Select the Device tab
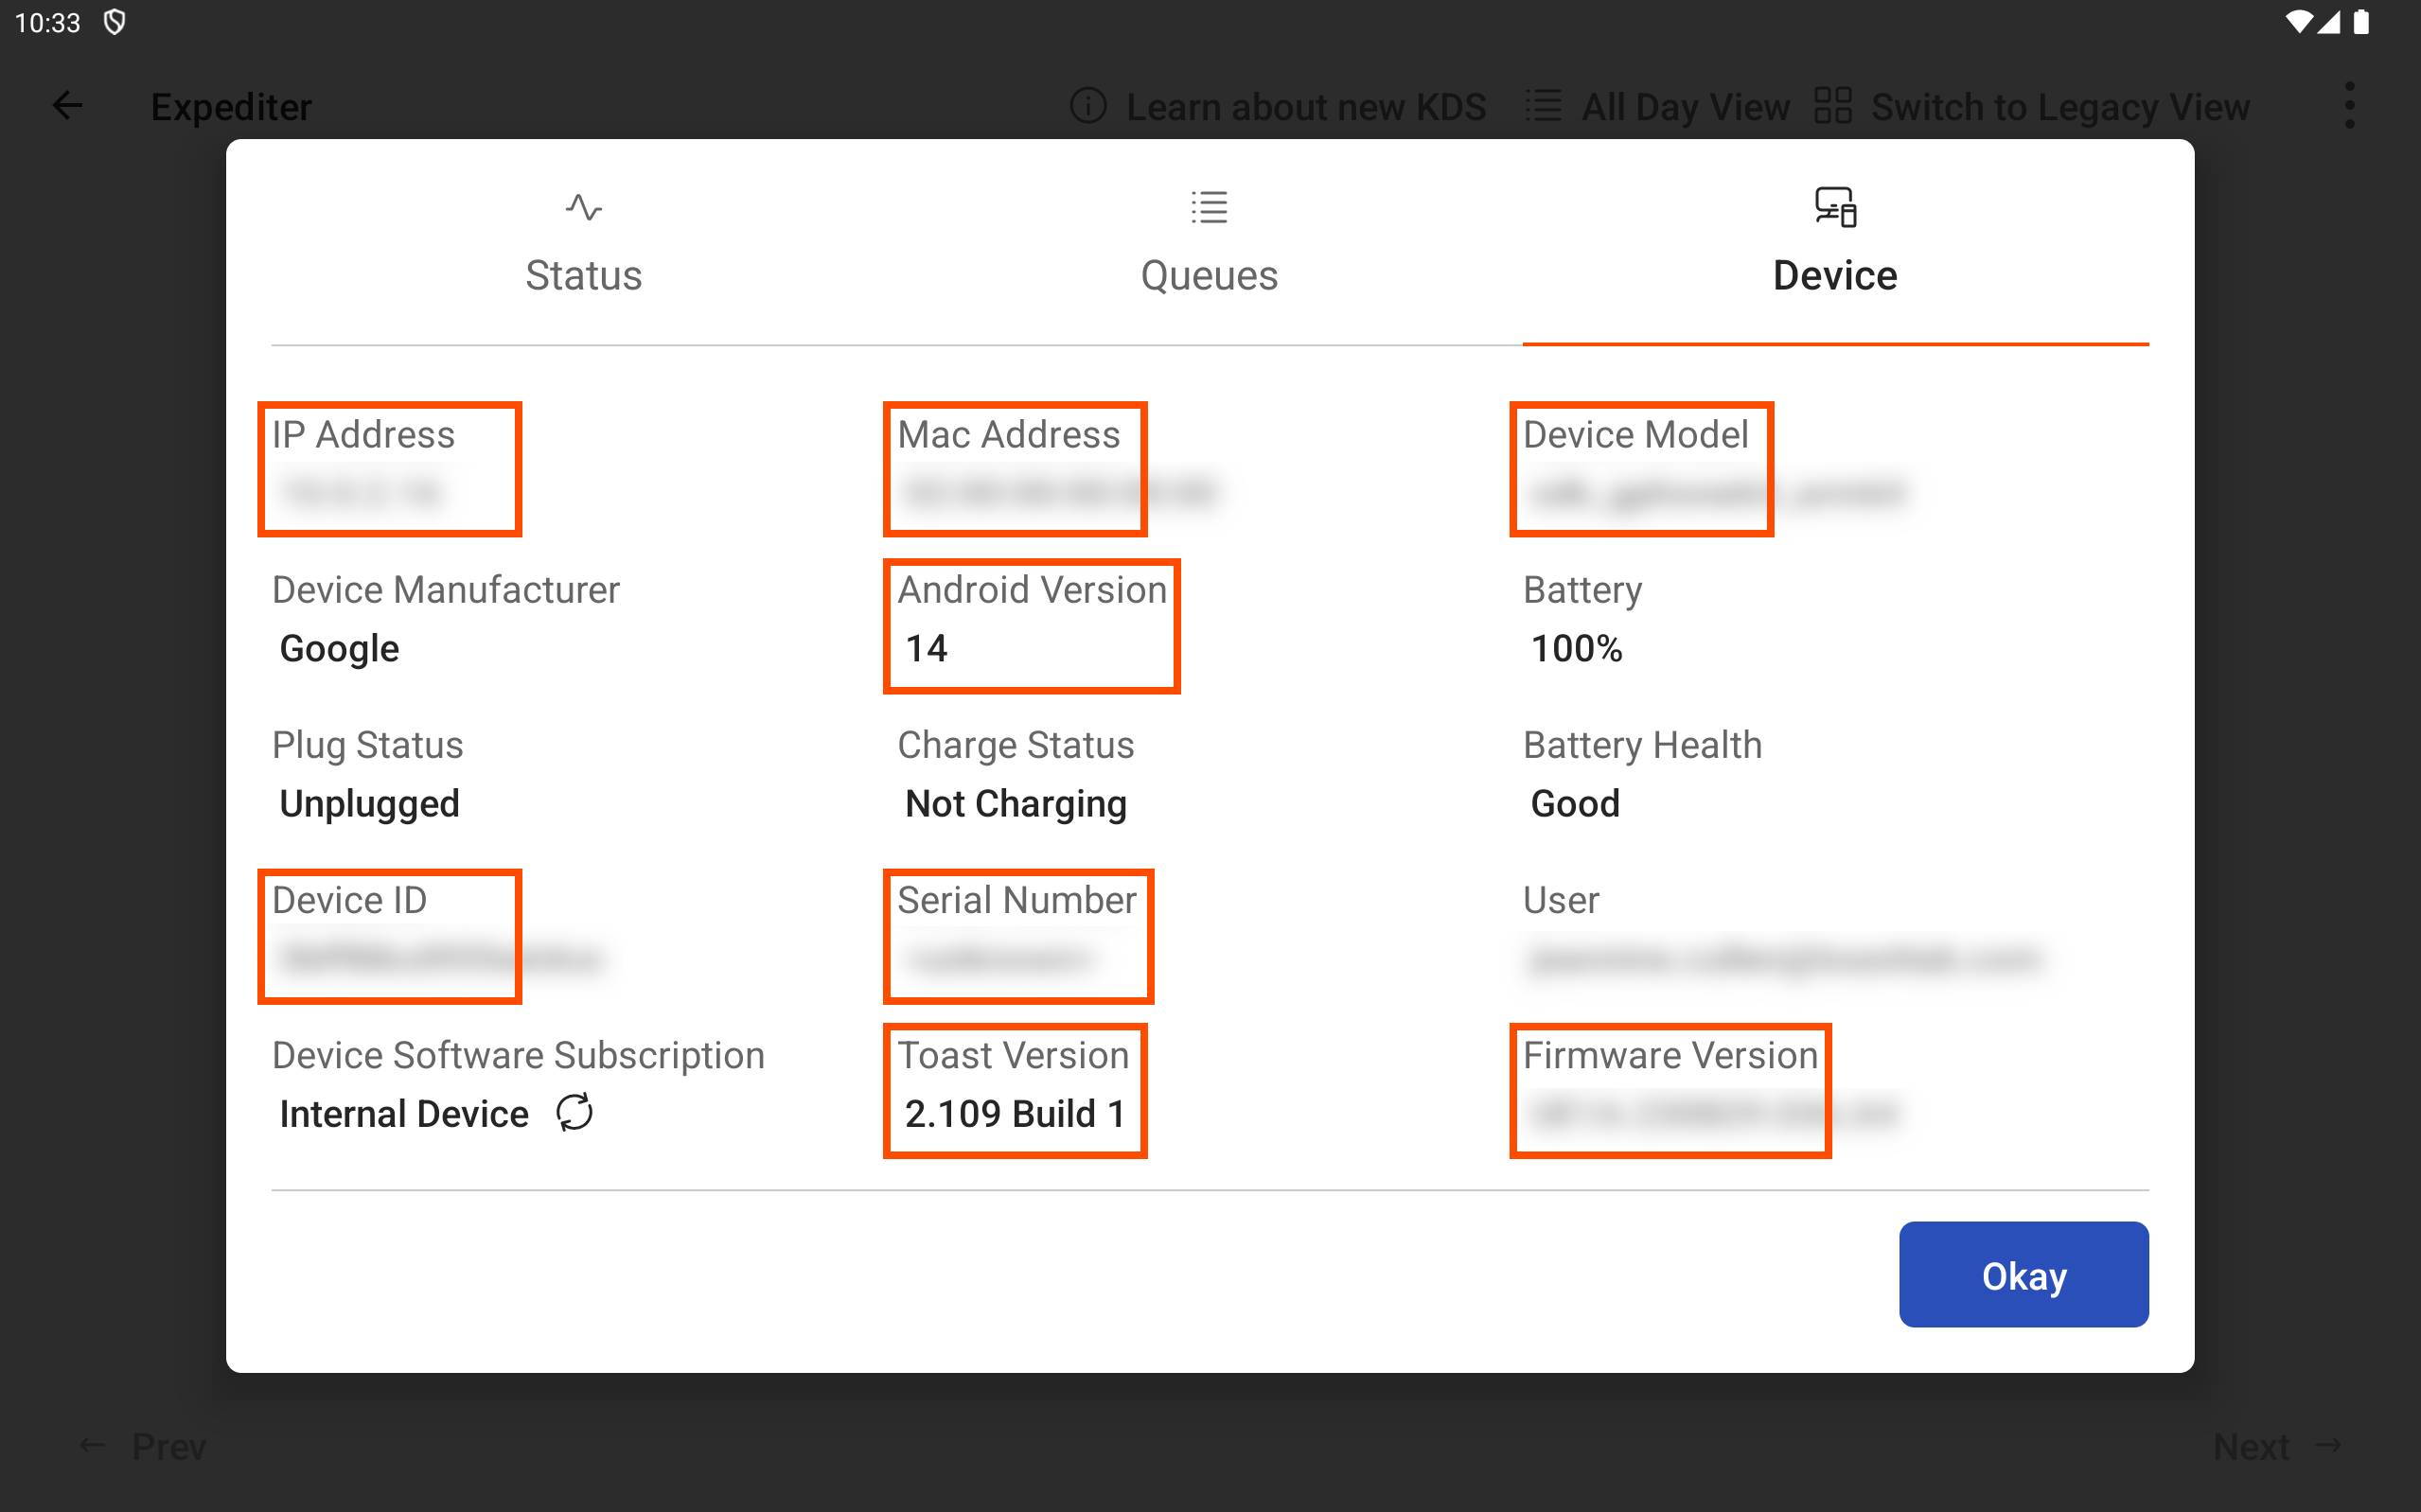Screen dimensions: 2421x1512 tap(1835, 243)
